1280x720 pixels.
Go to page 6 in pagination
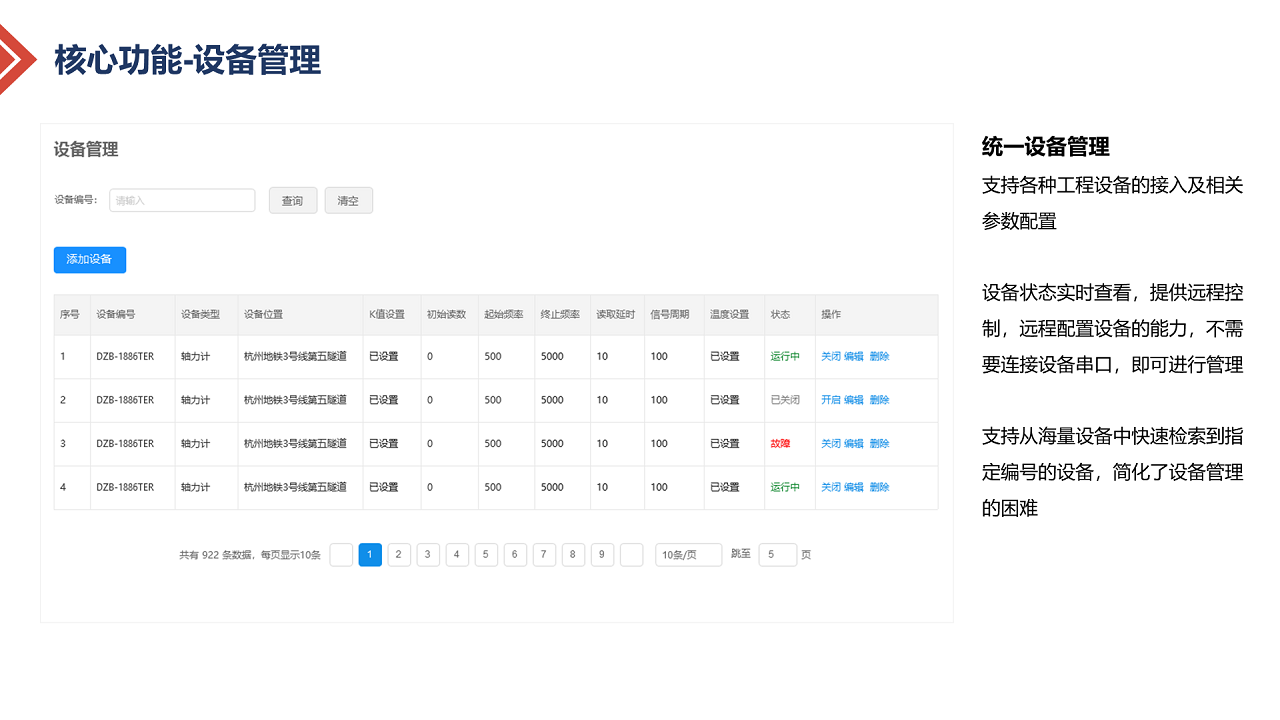[515, 555]
